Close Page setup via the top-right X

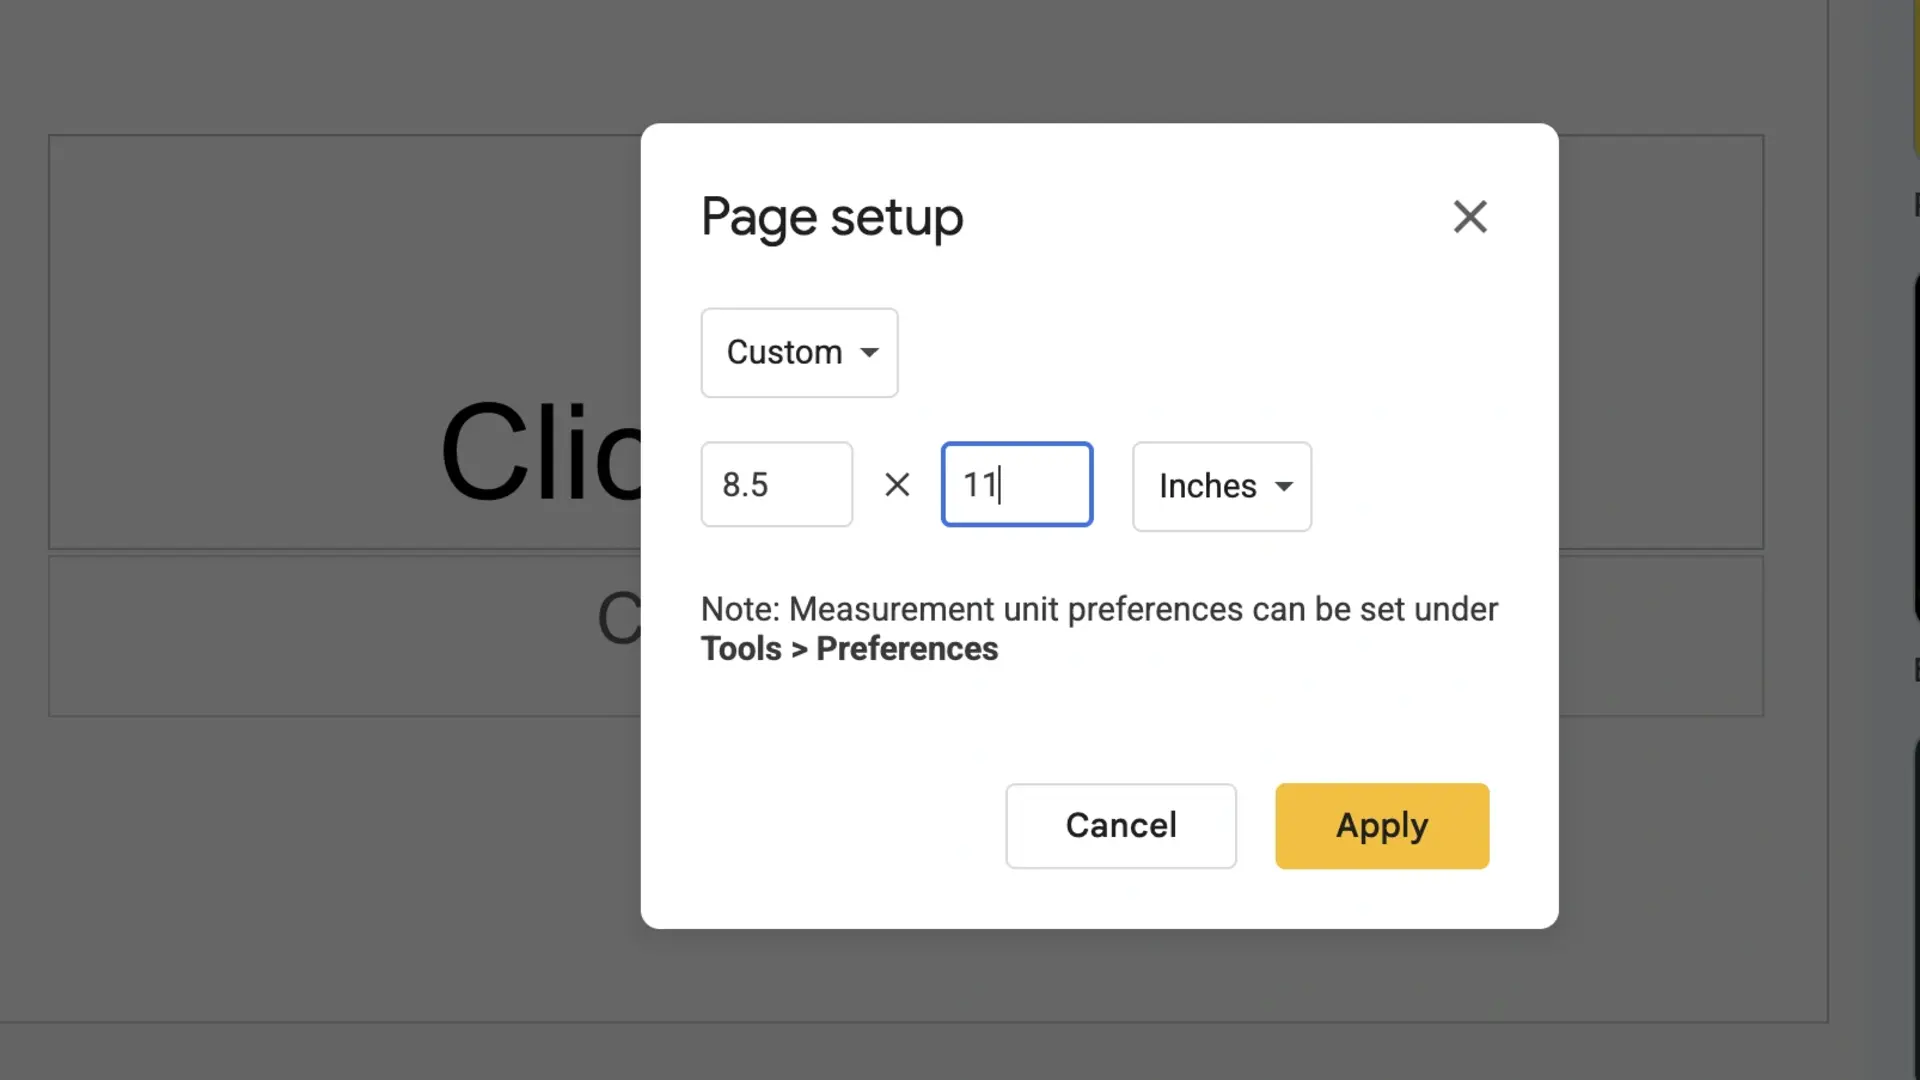click(1469, 217)
